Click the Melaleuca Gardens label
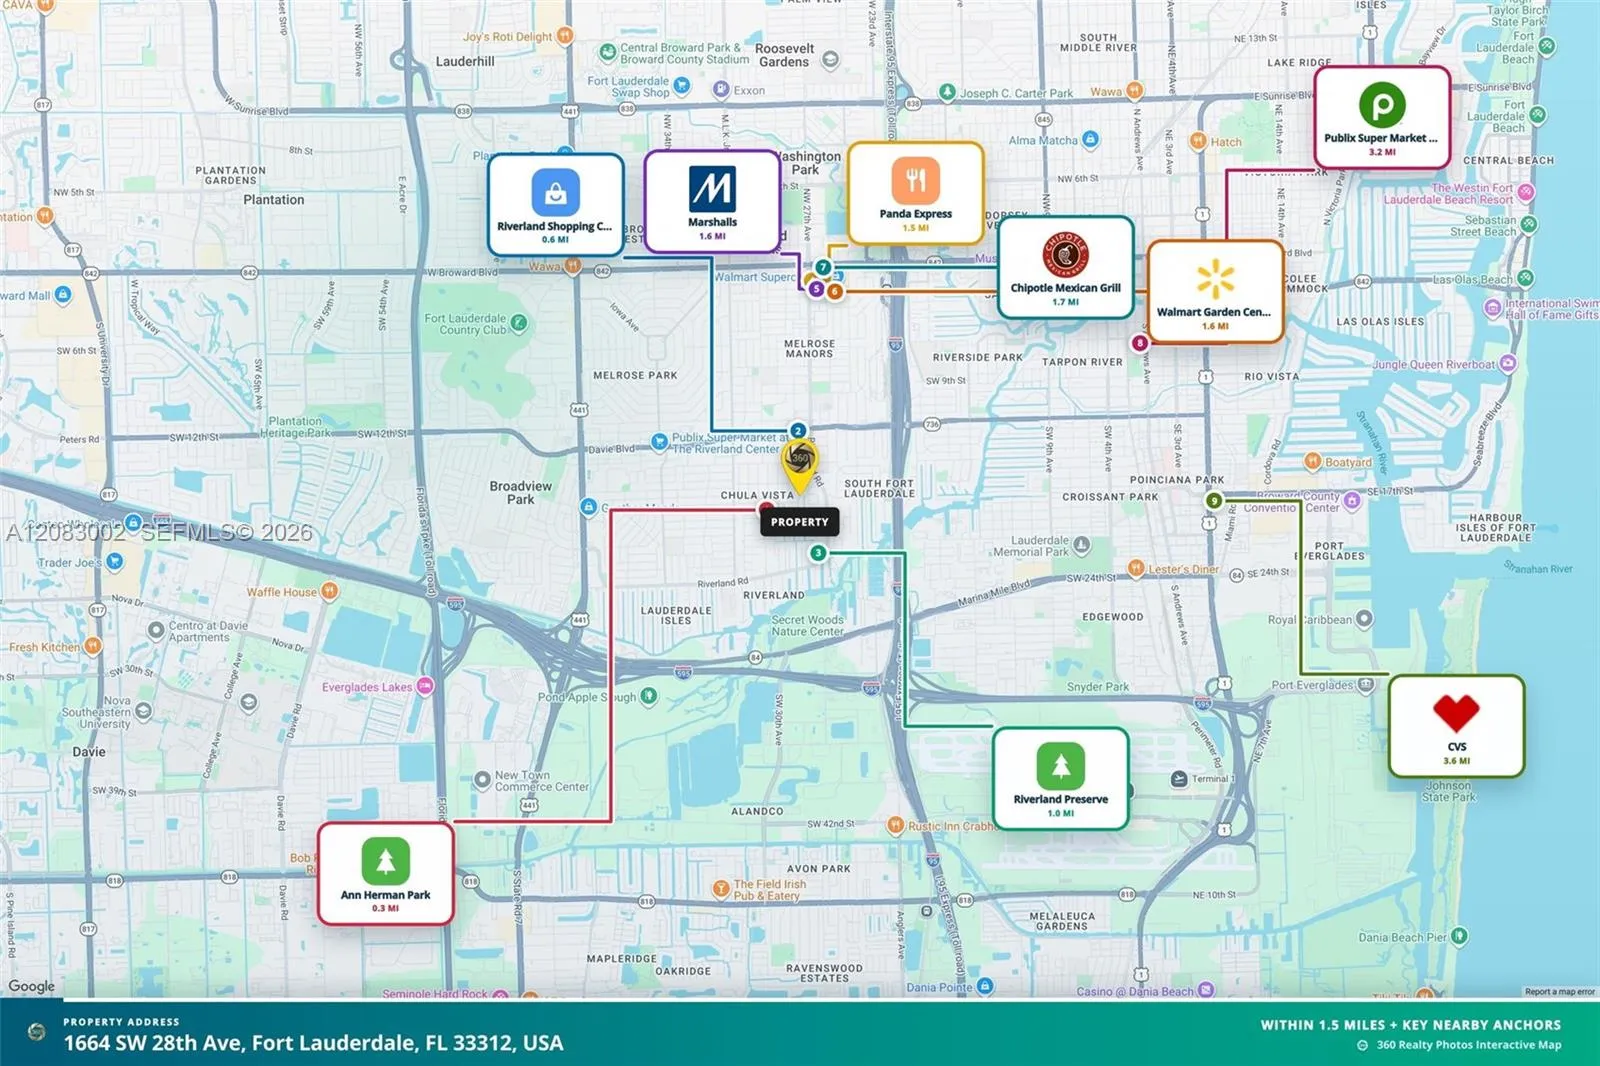This screenshot has height=1066, width=1600. (x=1062, y=921)
